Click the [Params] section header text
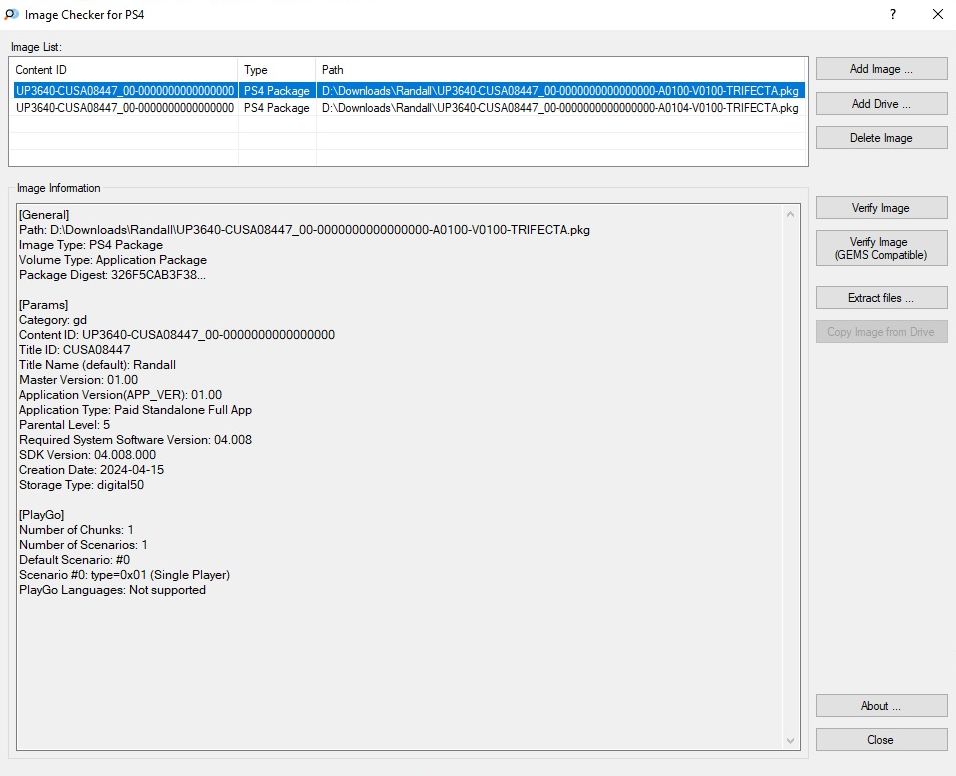This screenshot has height=776, width=956. [43, 305]
